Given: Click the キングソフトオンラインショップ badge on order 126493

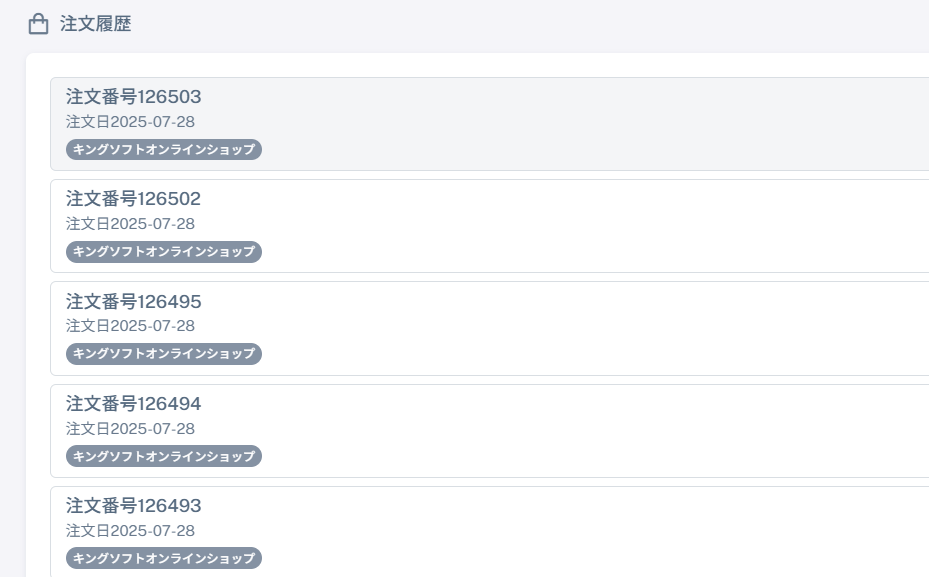Looking at the screenshot, I should pyautogui.click(x=164, y=558).
